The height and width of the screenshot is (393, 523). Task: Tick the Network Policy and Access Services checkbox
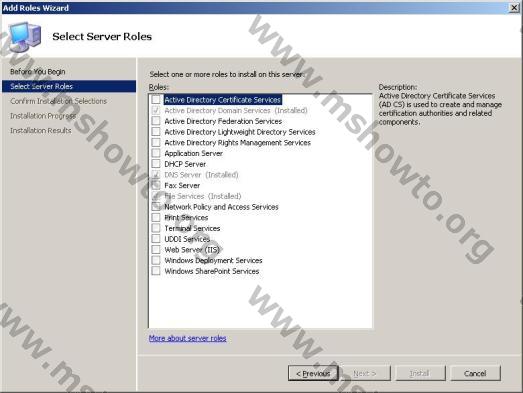(156, 207)
